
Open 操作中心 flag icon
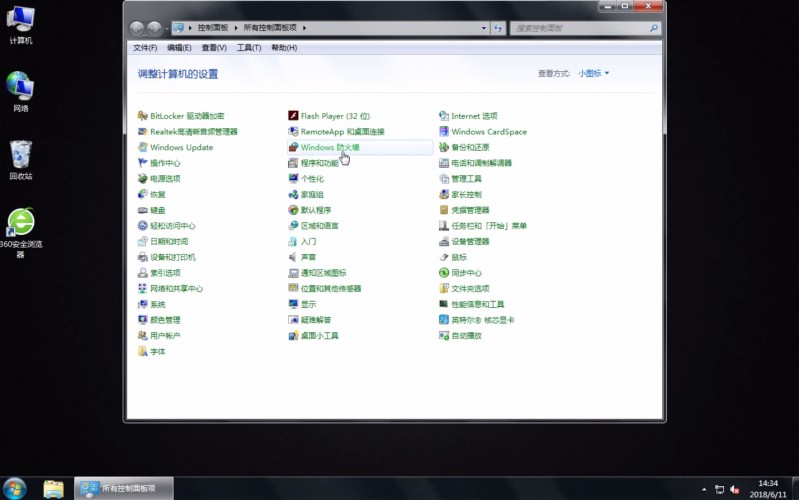coord(143,163)
